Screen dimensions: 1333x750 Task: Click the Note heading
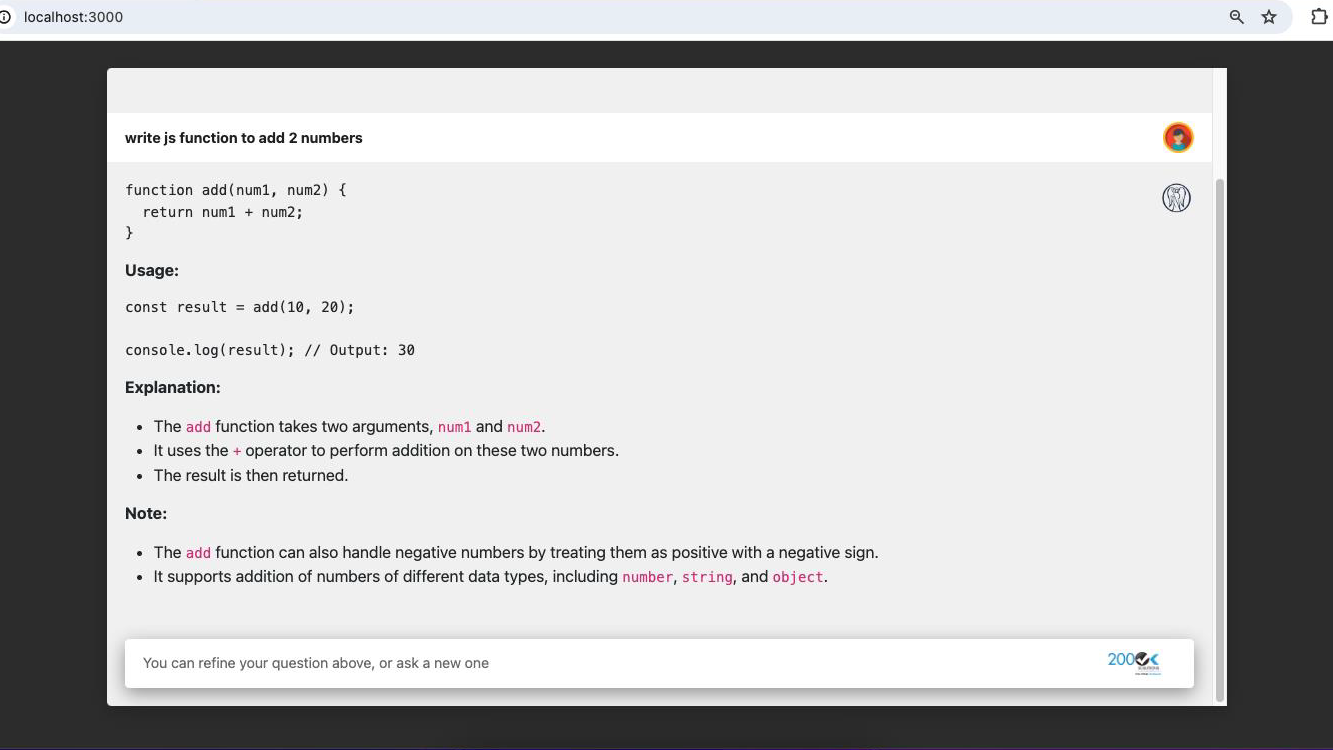click(x=146, y=513)
